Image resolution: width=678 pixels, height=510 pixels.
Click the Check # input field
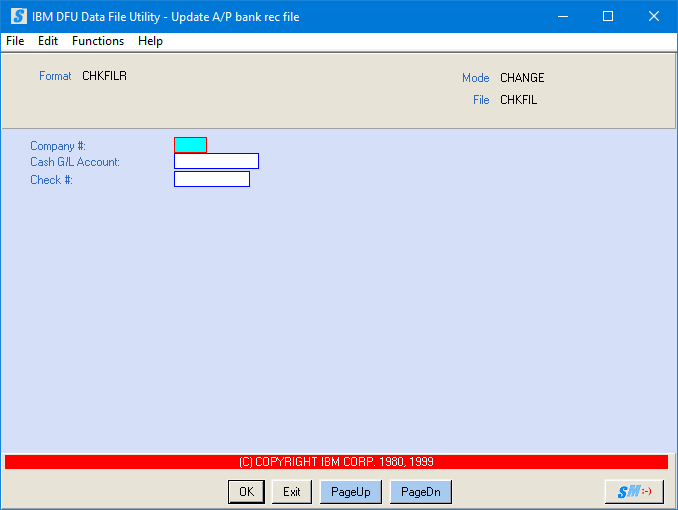coord(212,179)
